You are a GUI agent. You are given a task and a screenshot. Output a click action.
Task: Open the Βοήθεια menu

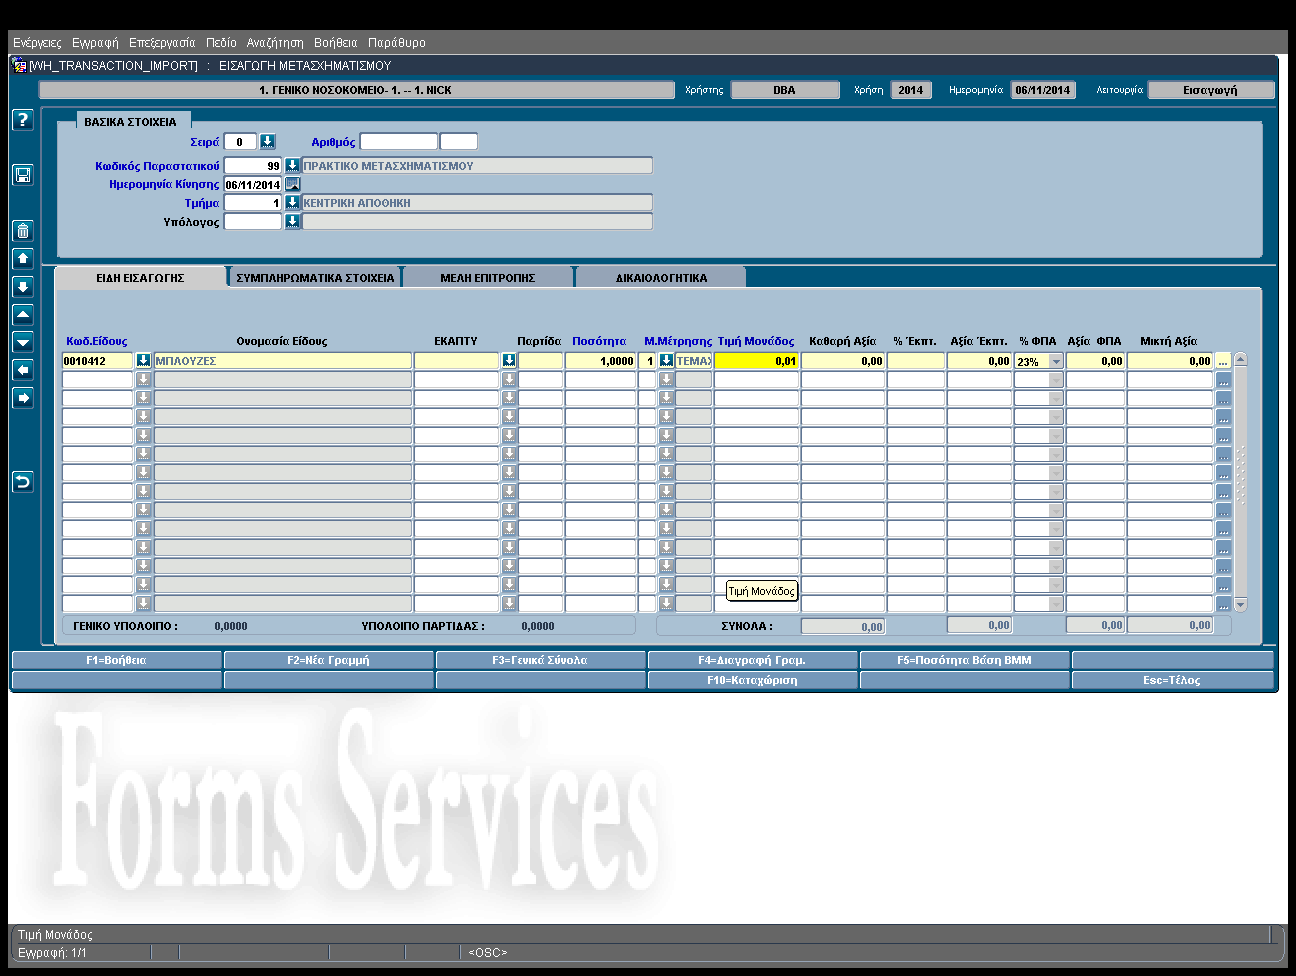click(335, 43)
